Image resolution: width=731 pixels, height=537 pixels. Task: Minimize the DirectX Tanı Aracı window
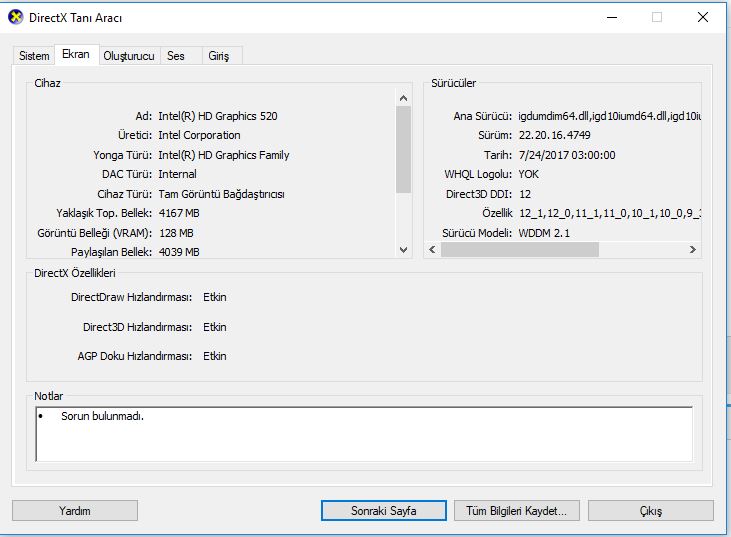pos(612,18)
